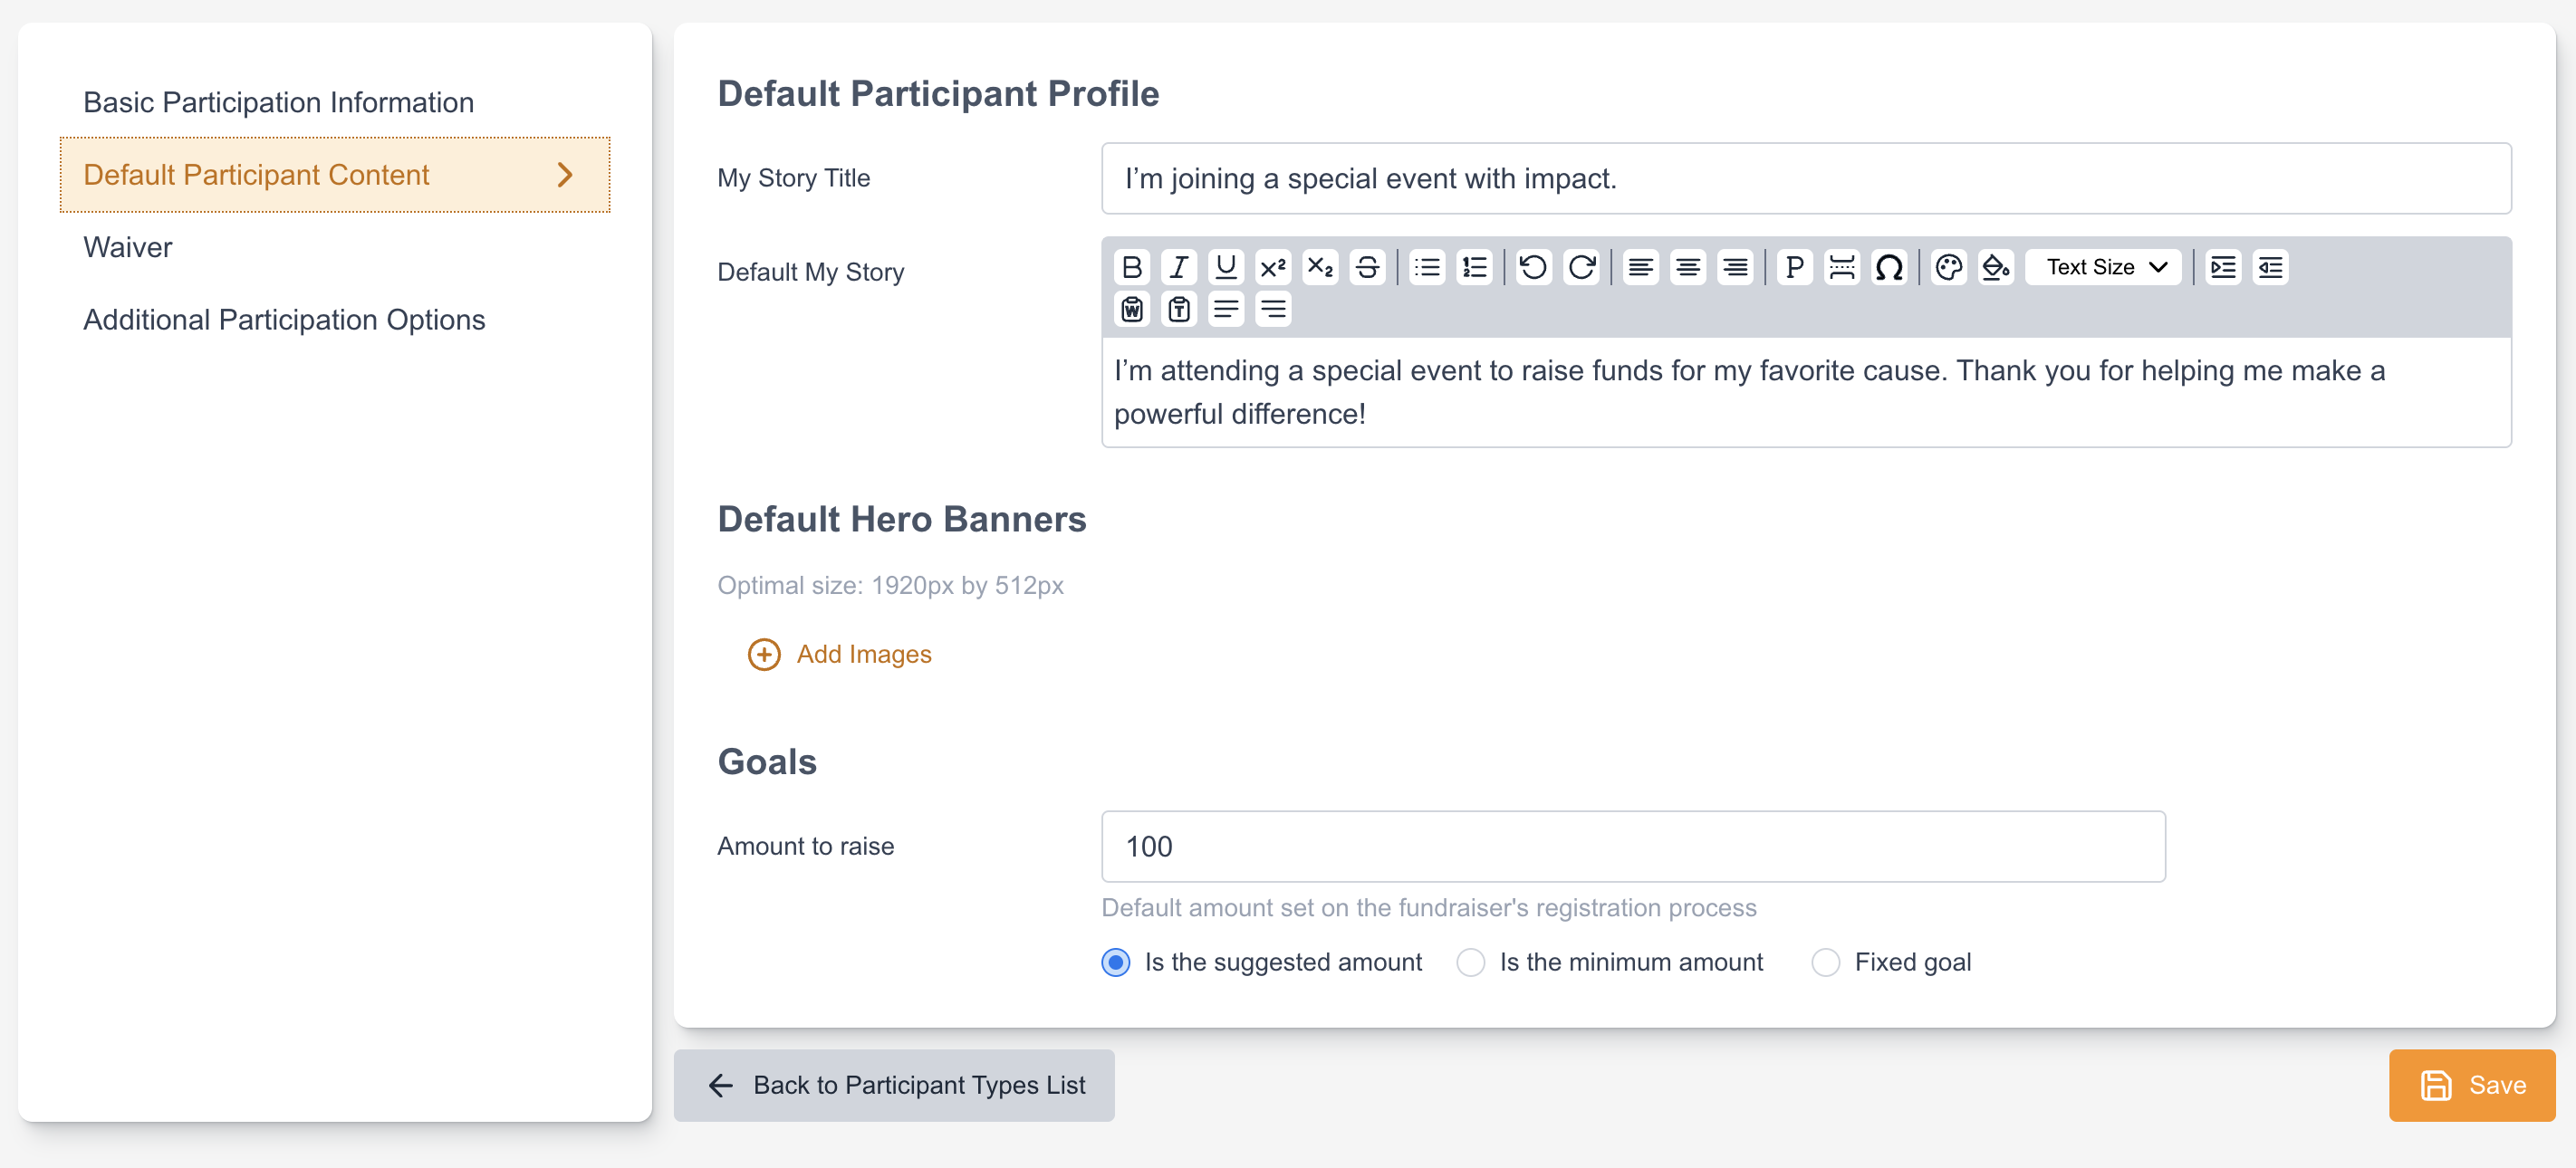Undo the last edit
Image resolution: width=2576 pixels, height=1168 pixels.
[1533, 267]
